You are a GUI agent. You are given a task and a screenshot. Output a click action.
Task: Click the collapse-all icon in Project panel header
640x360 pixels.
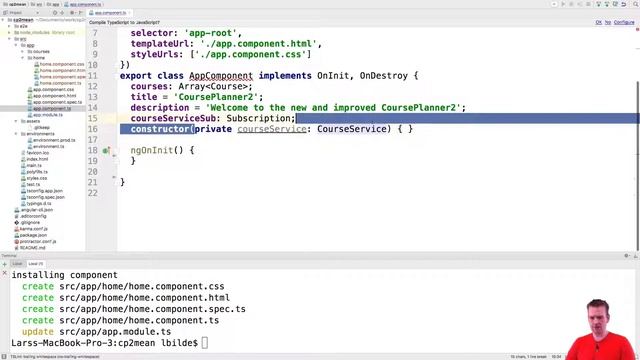(62, 13)
